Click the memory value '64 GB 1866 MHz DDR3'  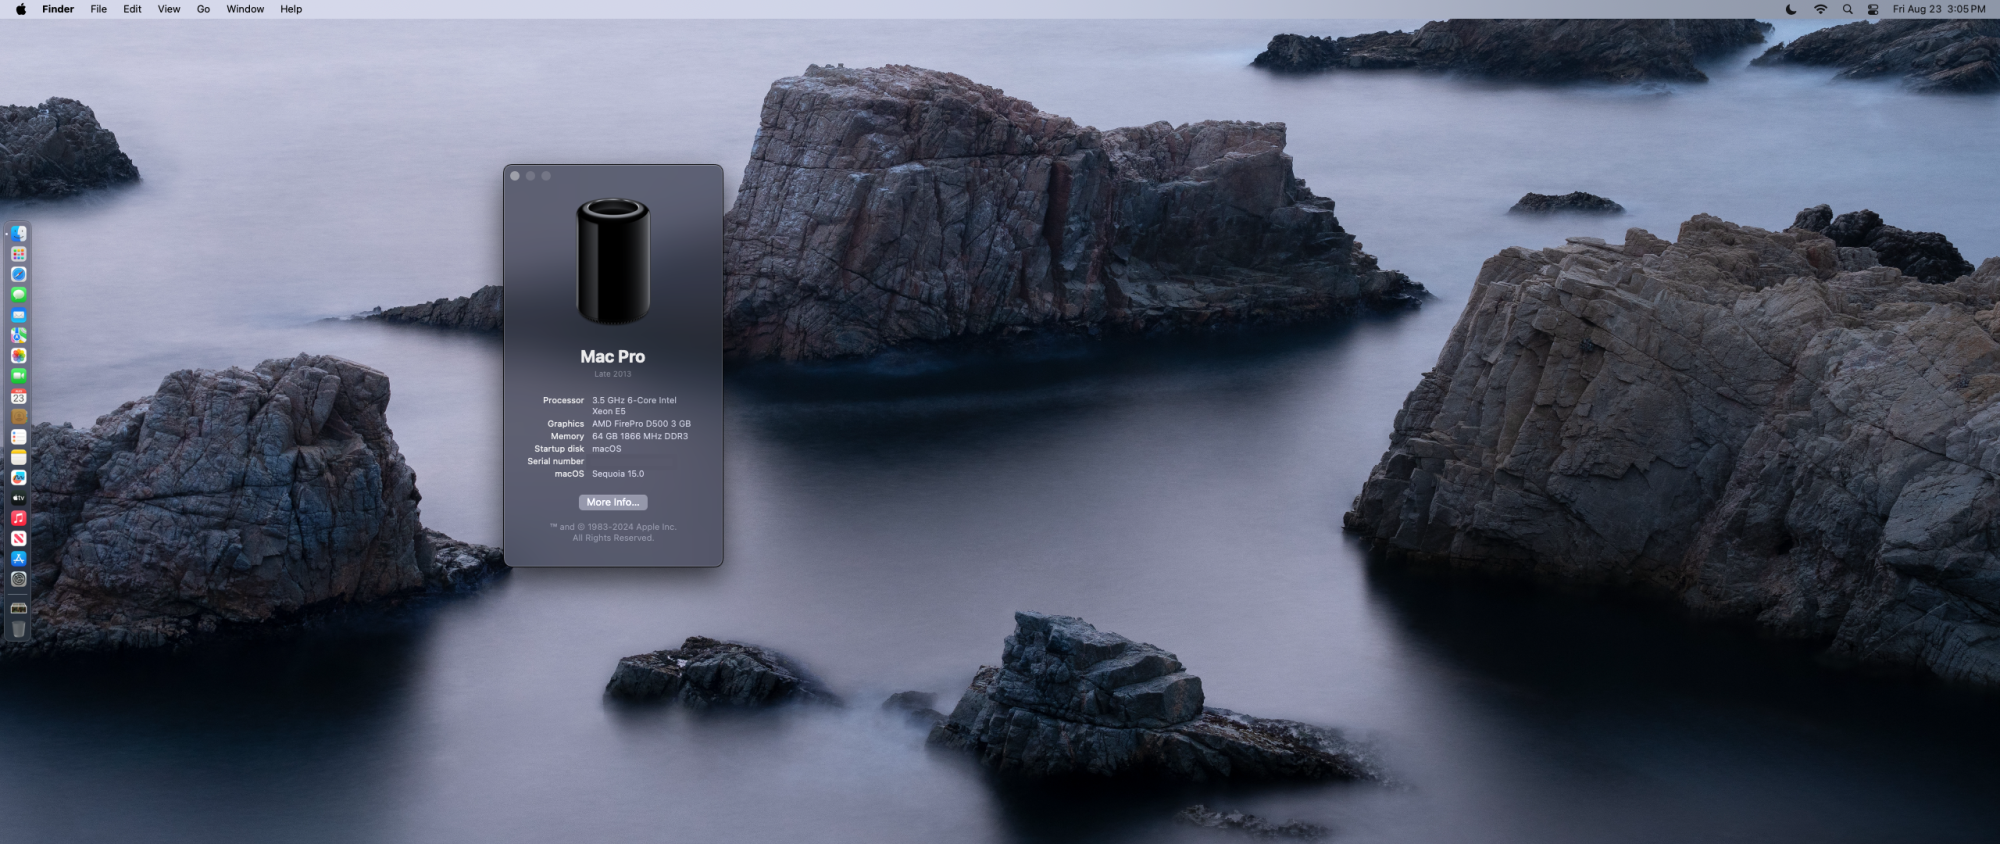(640, 436)
